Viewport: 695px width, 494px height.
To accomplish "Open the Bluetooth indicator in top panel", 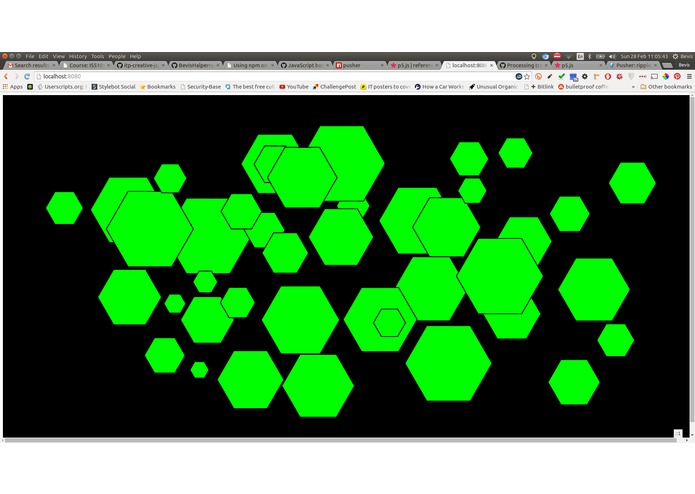I will click(590, 56).
